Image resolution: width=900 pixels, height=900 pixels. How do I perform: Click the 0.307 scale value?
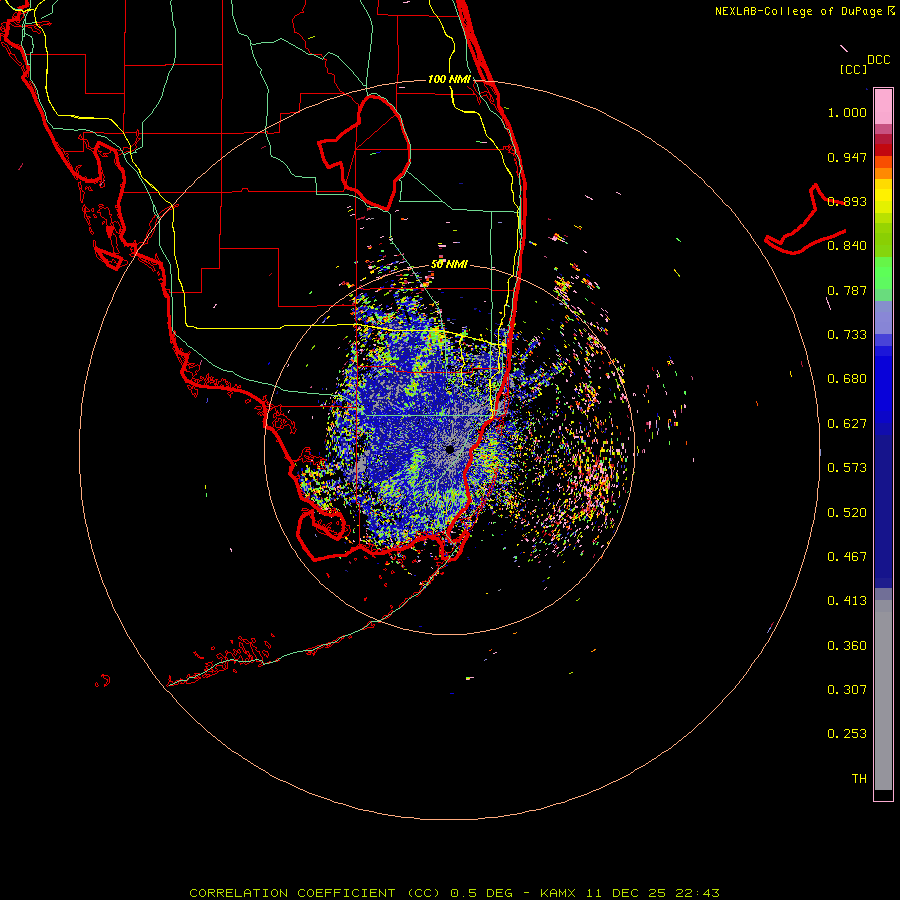pos(847,690)
